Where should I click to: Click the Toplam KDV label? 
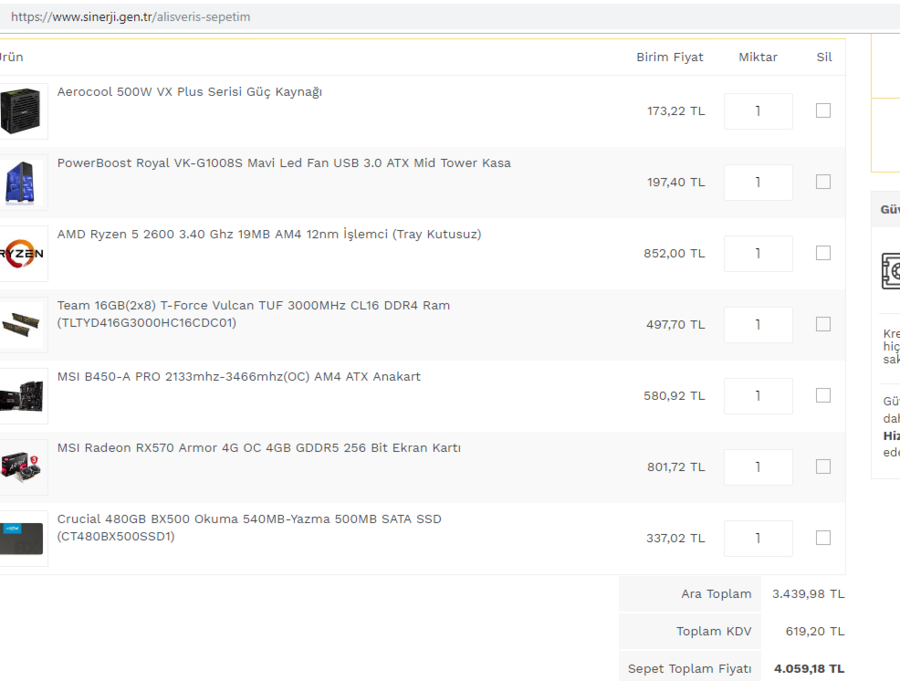pyautogui.click(x=713, y=631)
